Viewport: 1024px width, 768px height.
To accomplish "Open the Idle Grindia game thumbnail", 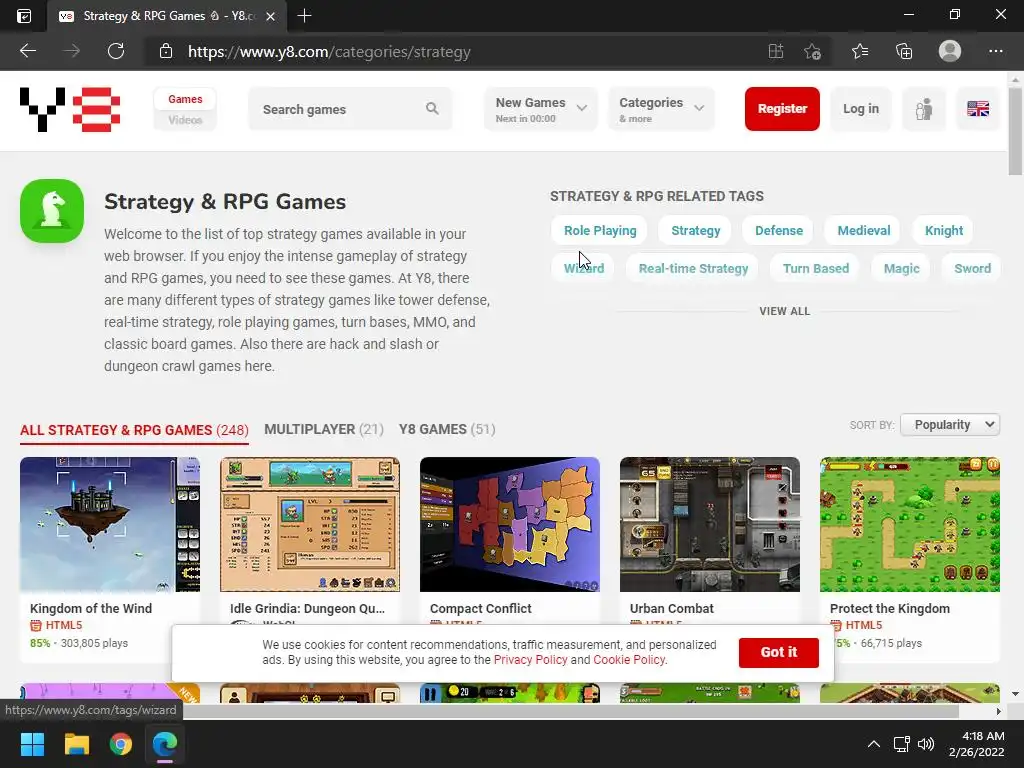I will pos(310,524).
